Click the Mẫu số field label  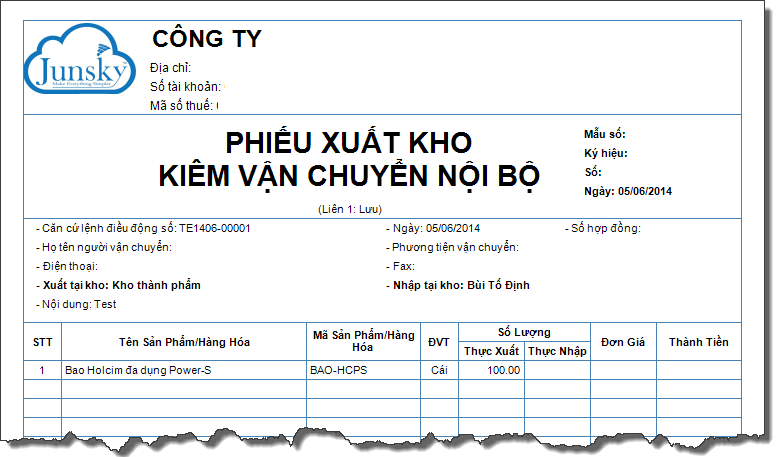pyautogui.click(x=604, y=134)
